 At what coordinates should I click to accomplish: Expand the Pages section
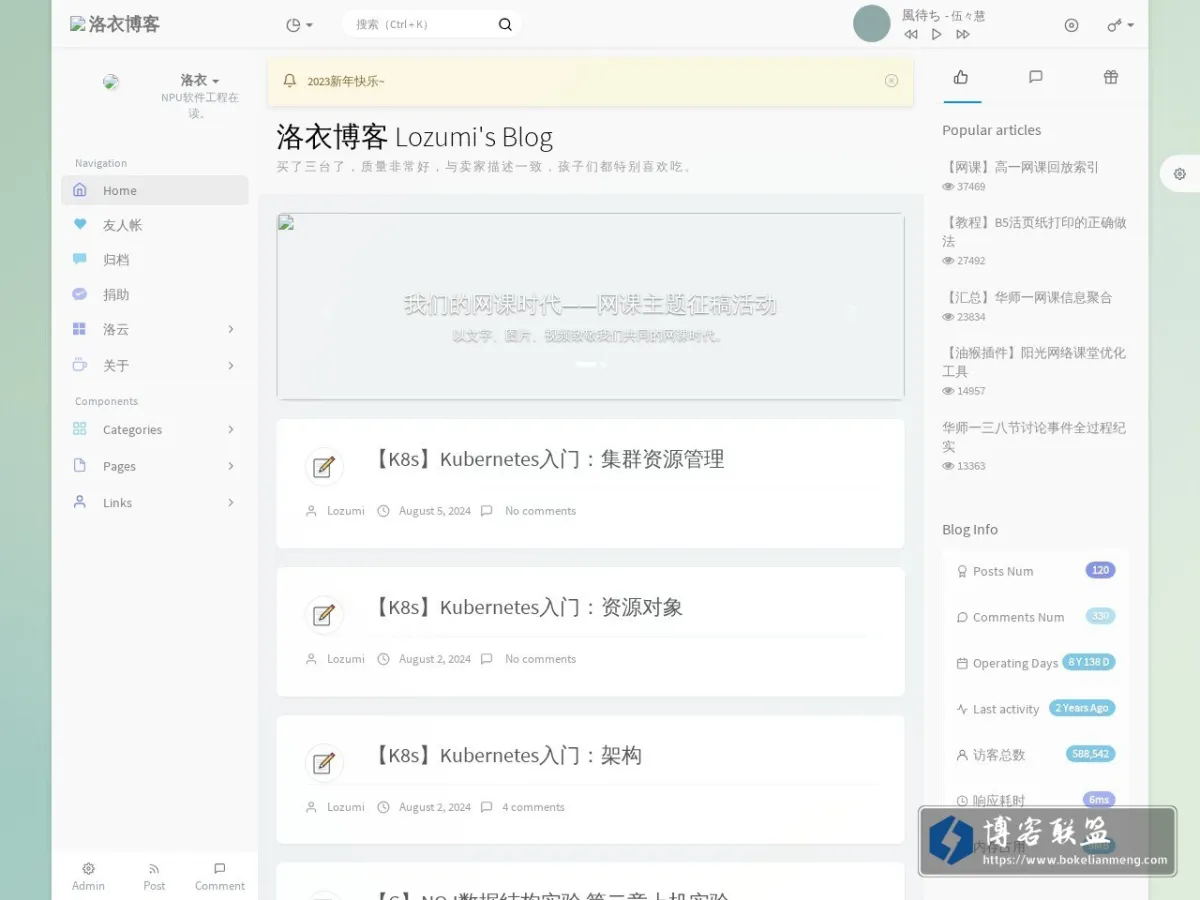[155, 466]
